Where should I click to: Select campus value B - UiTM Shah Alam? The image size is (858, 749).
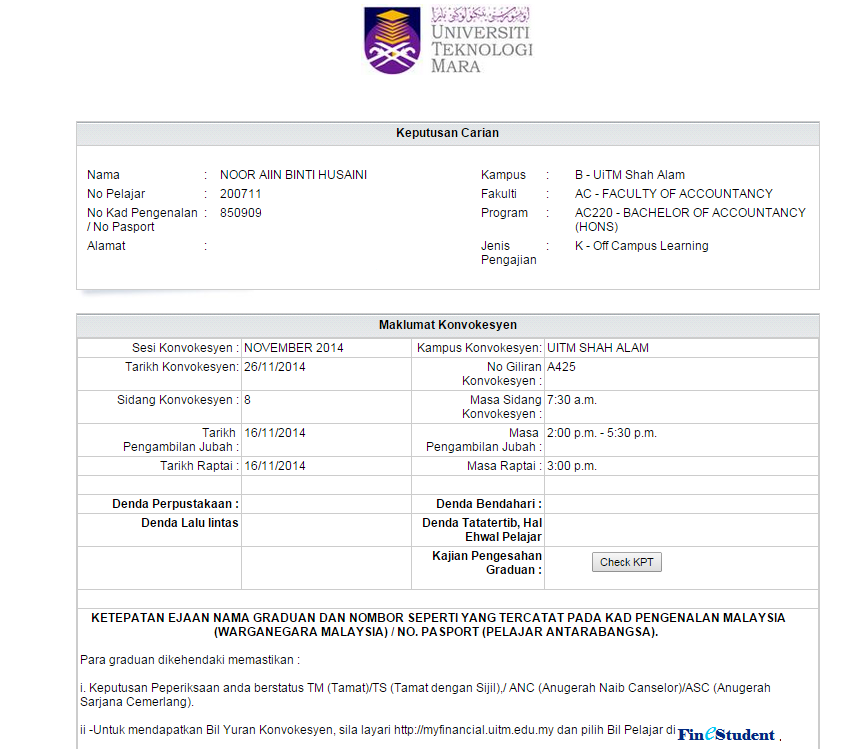click(x=630, y=175)
